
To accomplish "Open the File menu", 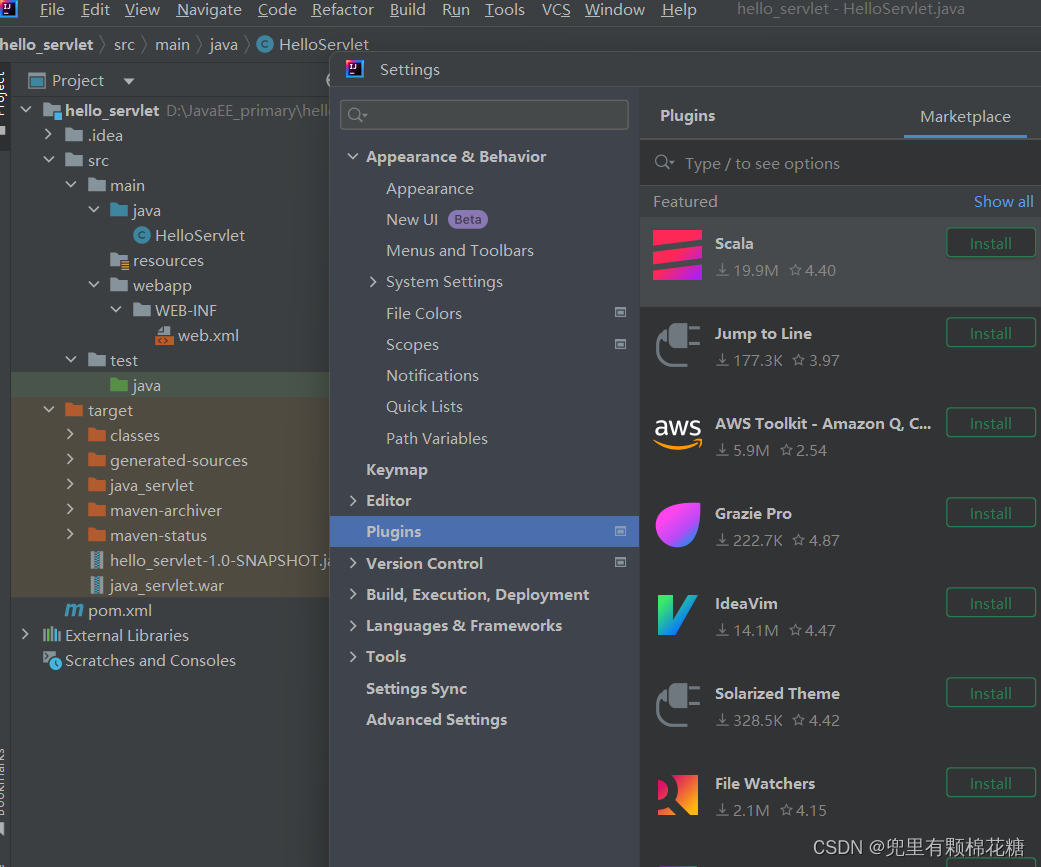I will pyautogui.click(x=52, y=10).
